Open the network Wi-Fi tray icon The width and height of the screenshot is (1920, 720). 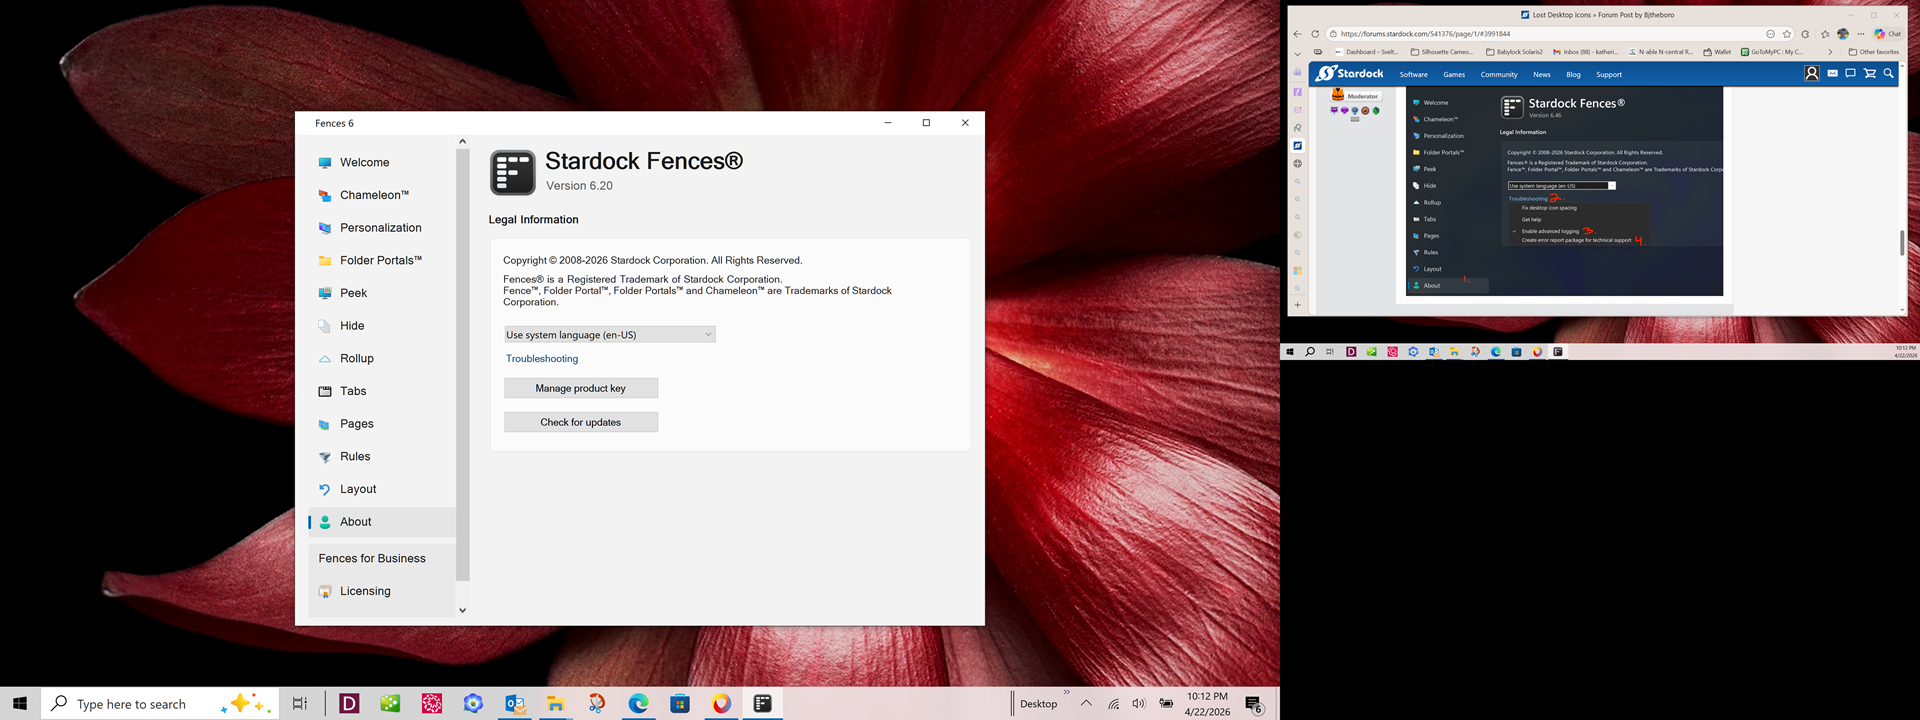(x=1113, y=704)
